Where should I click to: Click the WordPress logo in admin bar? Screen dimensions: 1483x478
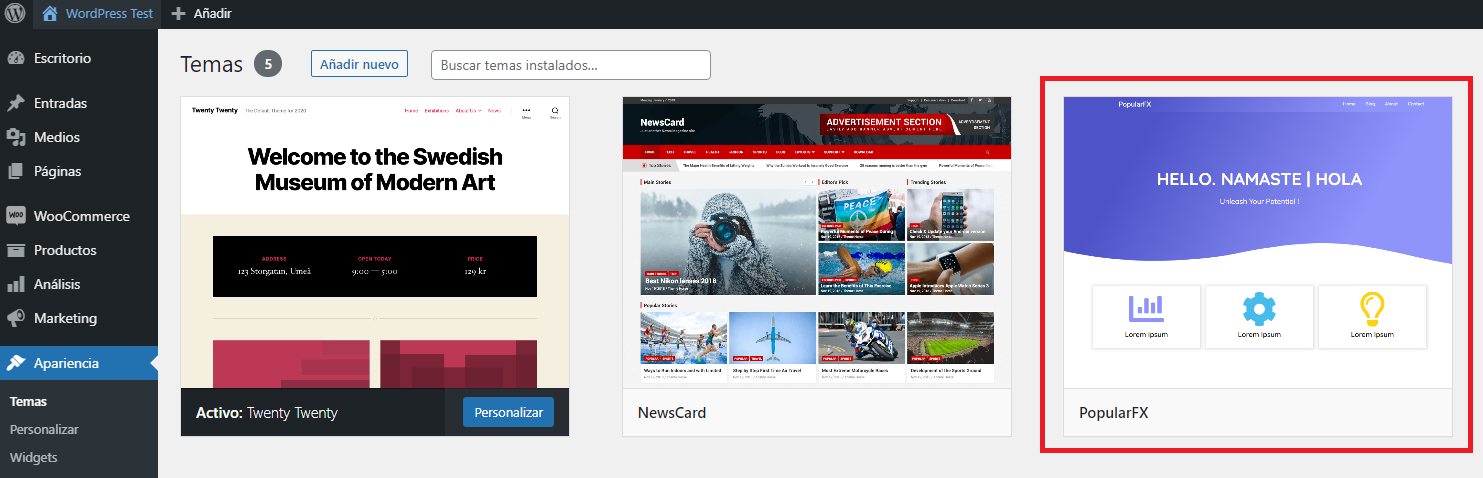click(x=16, y=14)
